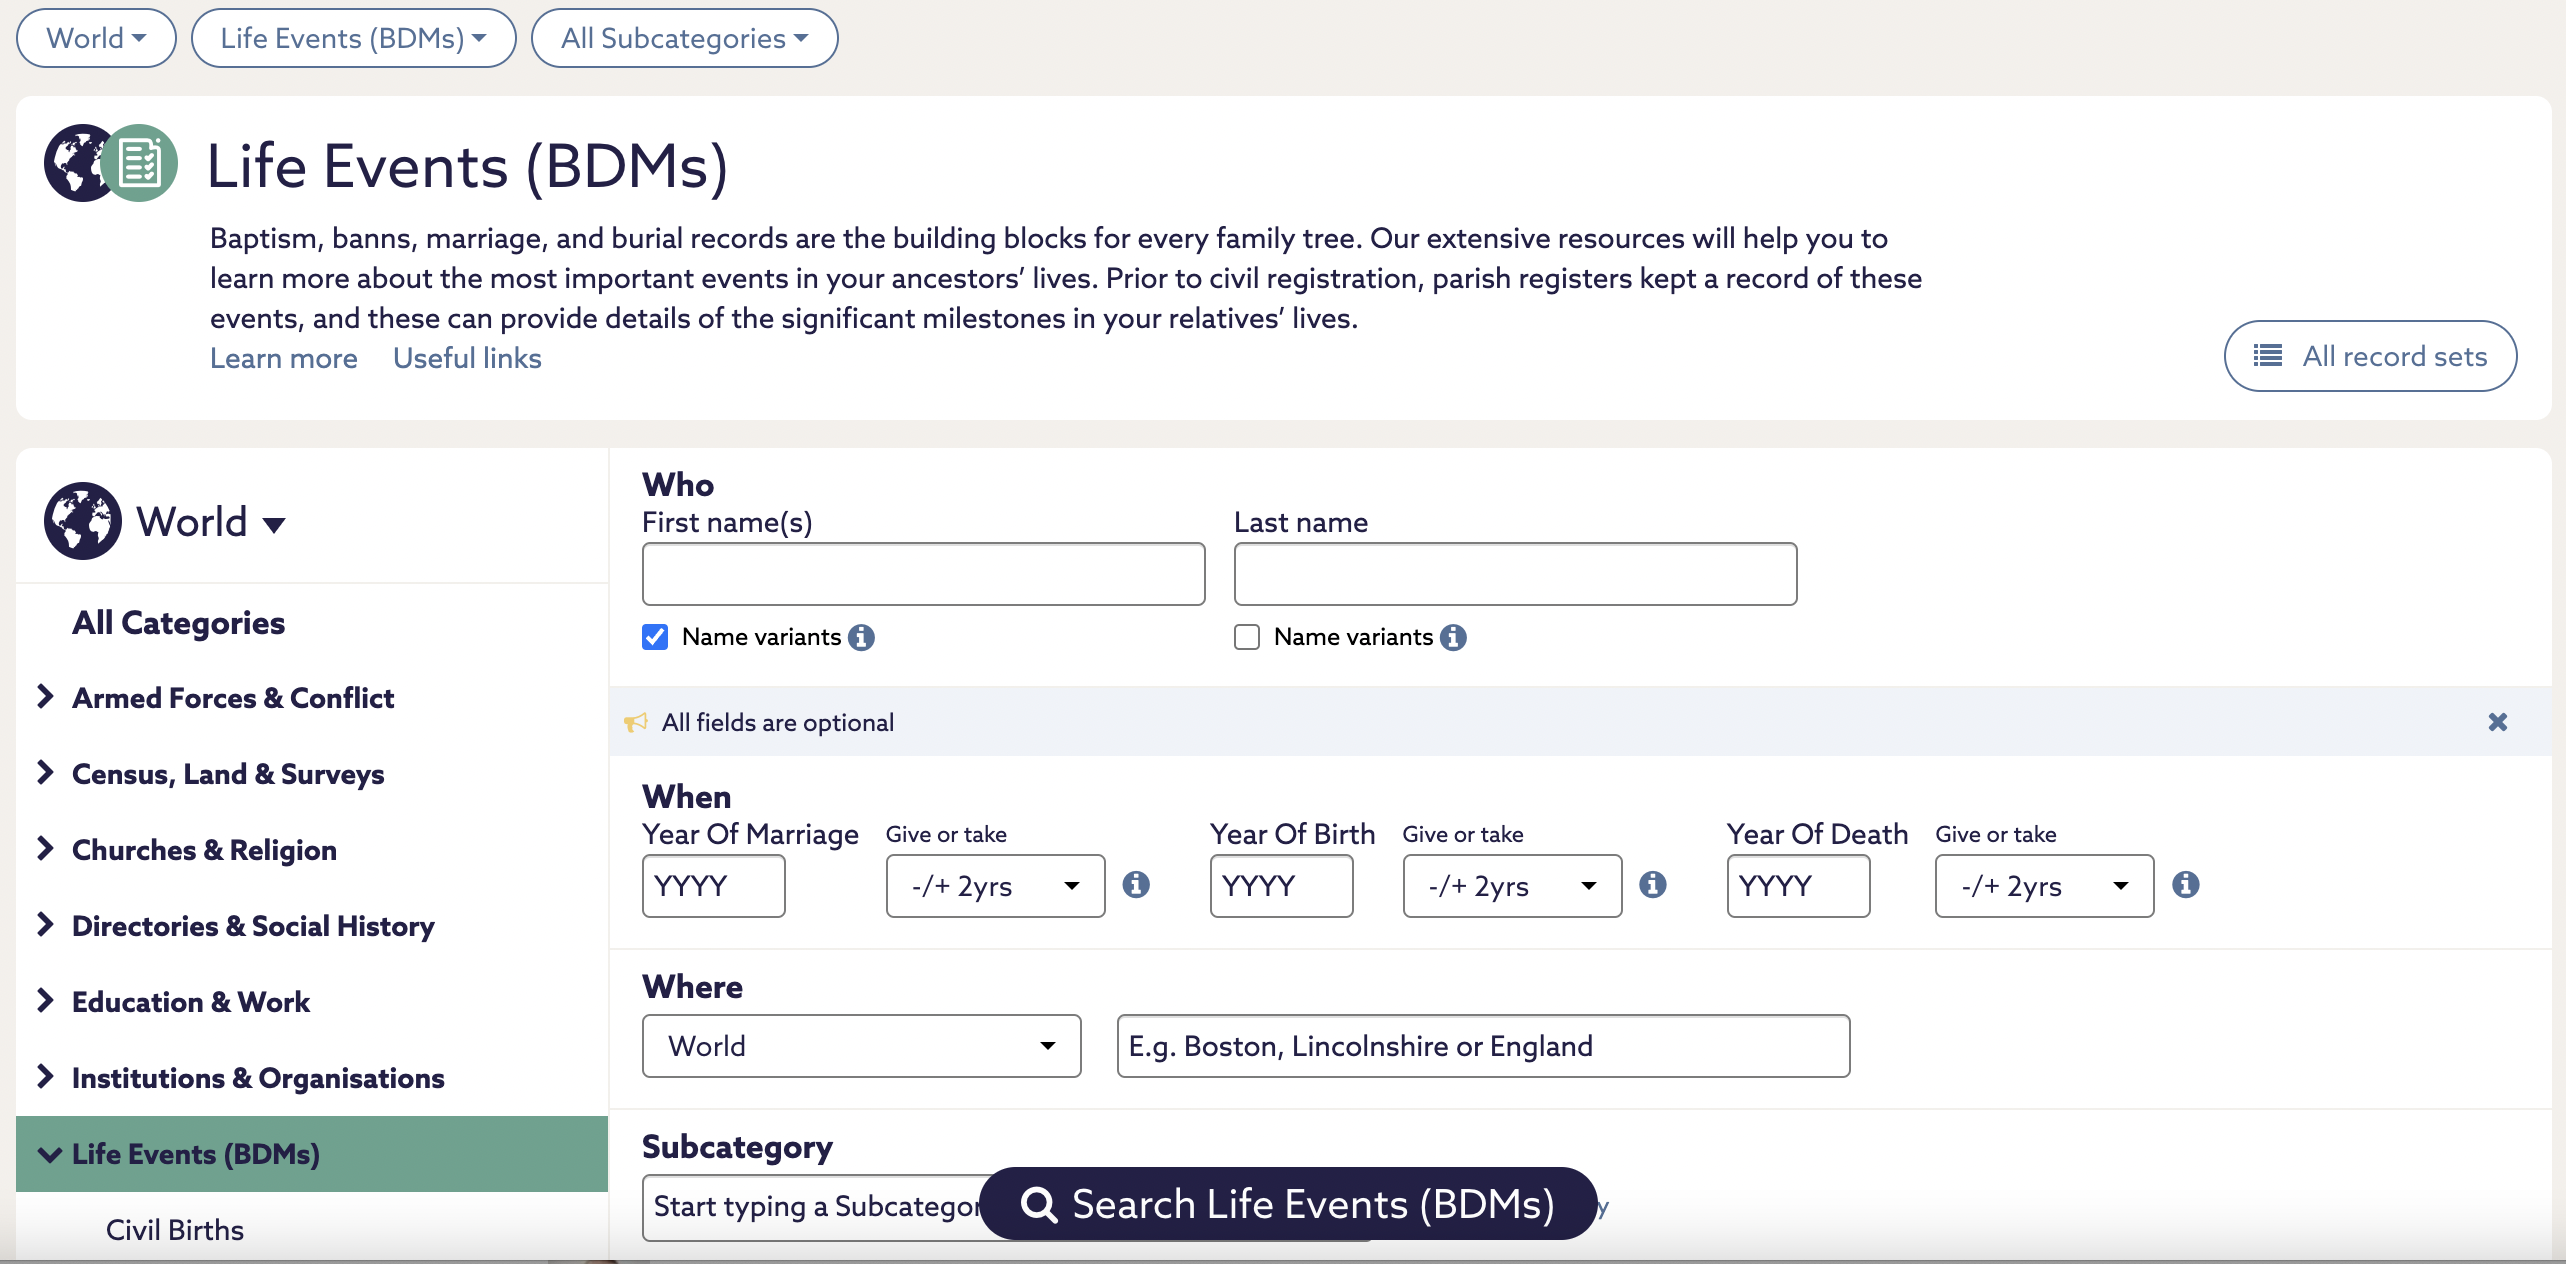
Task: Open the info tooltip beside first name variants
Action: [862, 637]
